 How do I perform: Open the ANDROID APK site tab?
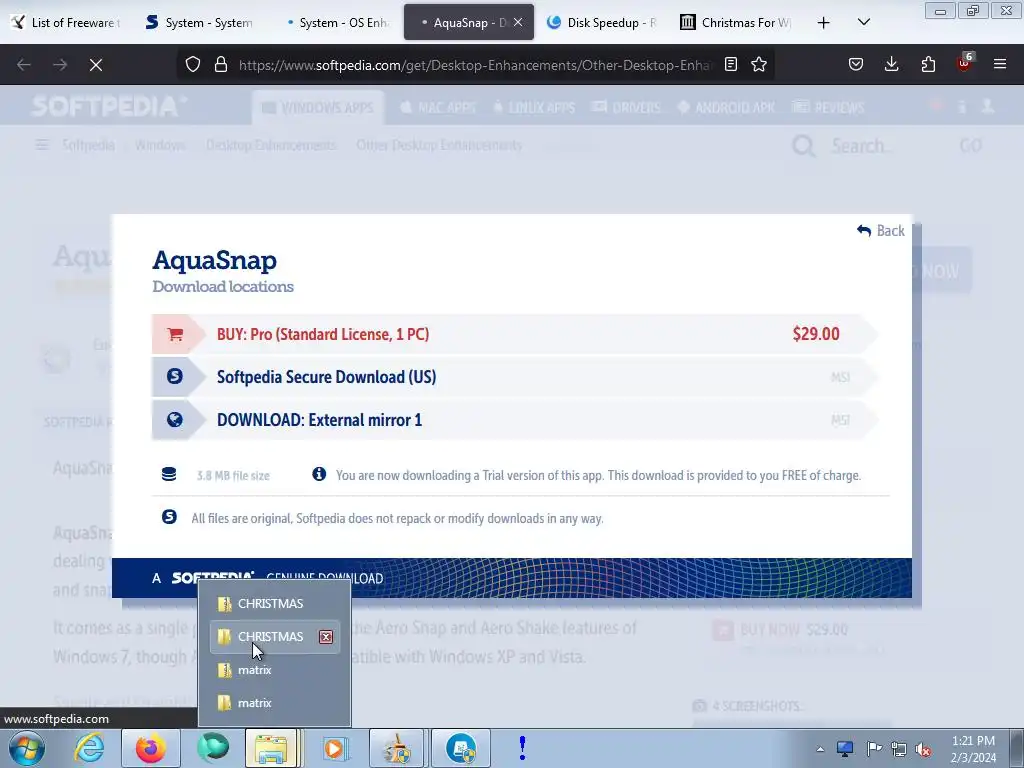tap(727, 108)
